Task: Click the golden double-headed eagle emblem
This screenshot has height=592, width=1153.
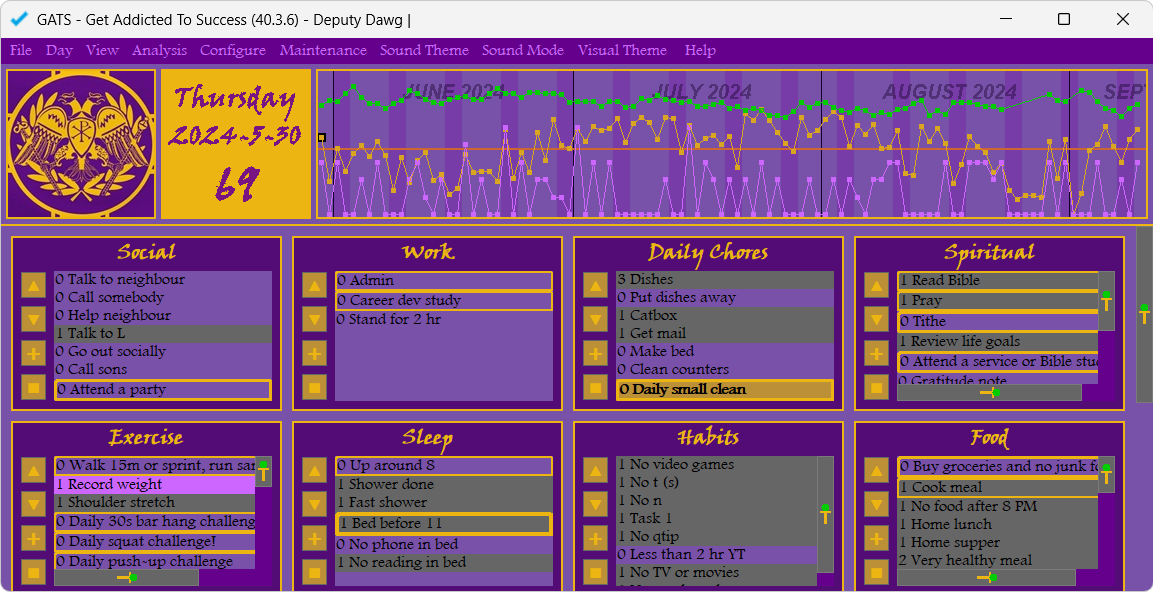Action: click(81, 143)
